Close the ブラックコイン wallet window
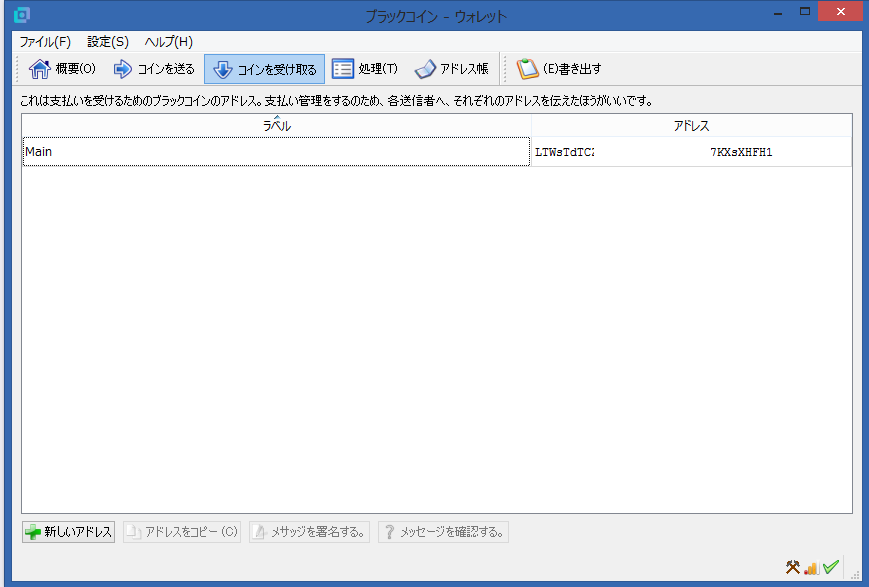 coord(840,12)
